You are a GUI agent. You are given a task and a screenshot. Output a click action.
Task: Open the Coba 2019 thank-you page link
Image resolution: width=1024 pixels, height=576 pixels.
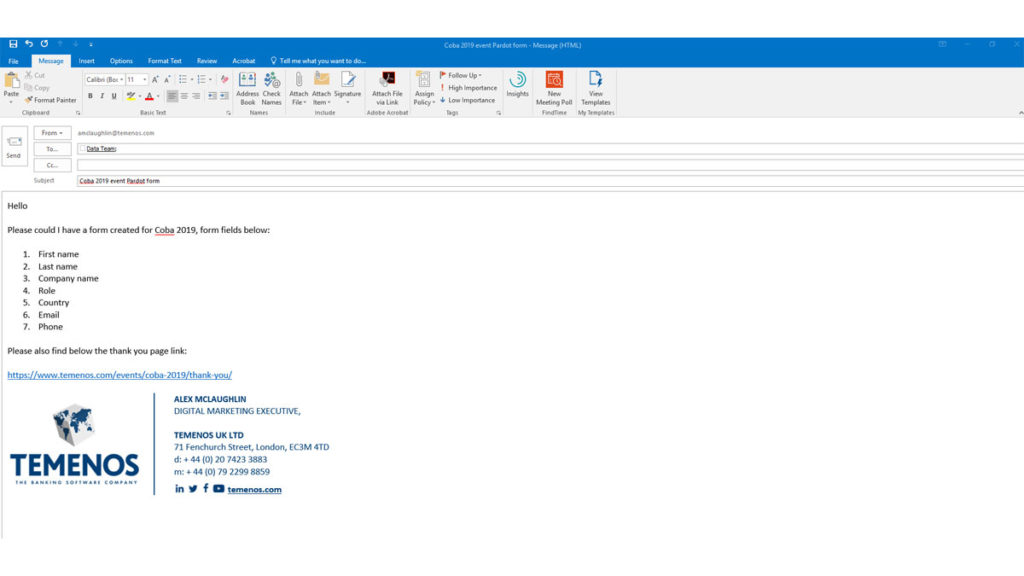(x=119, y=375)
